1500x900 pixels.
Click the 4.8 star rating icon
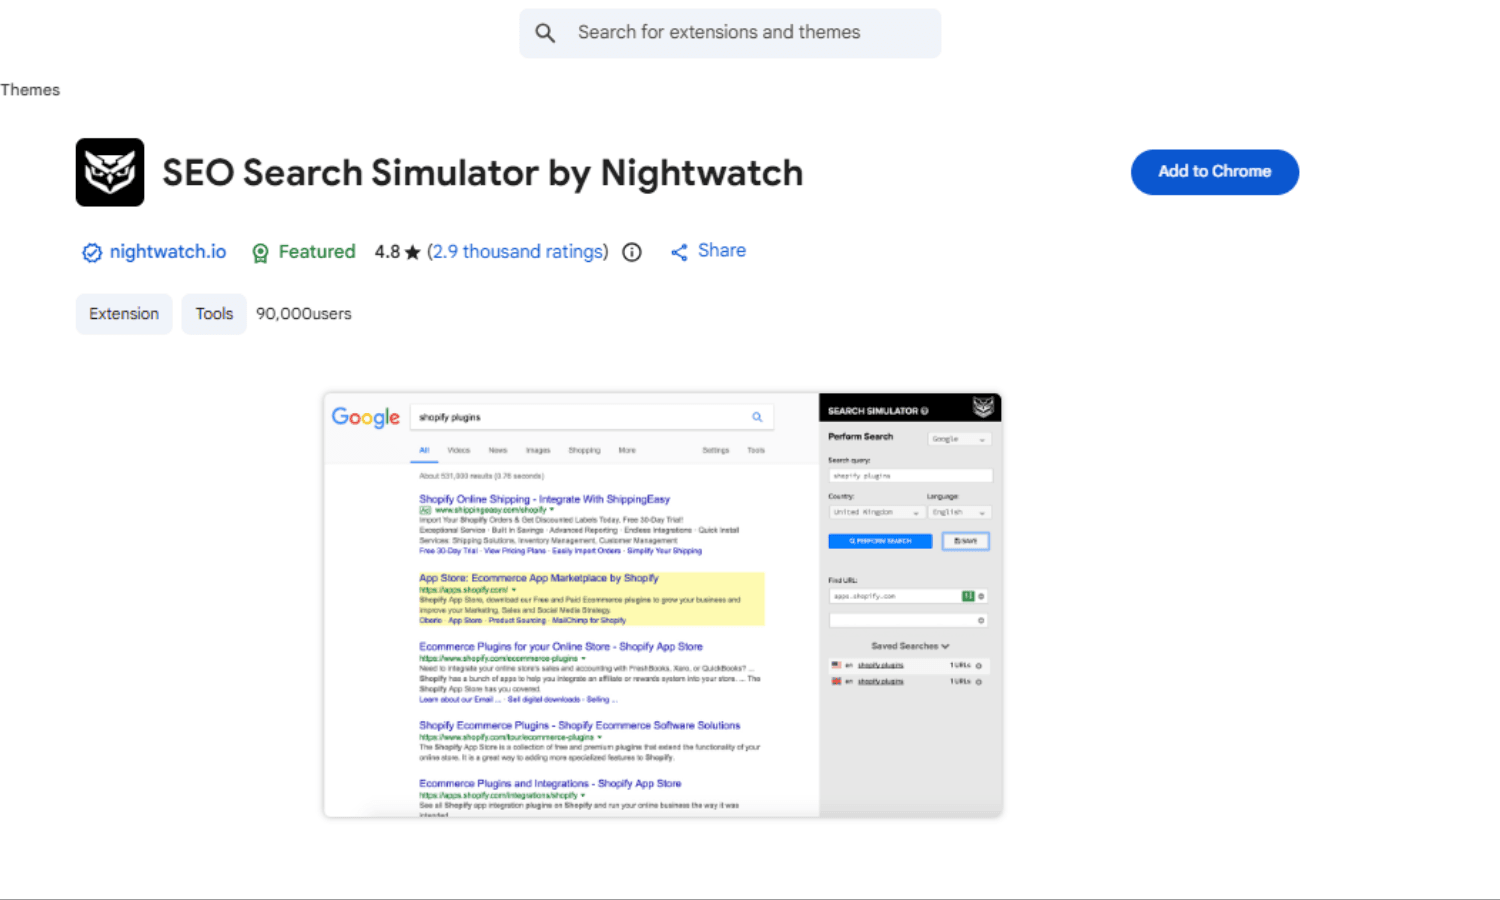412,253
